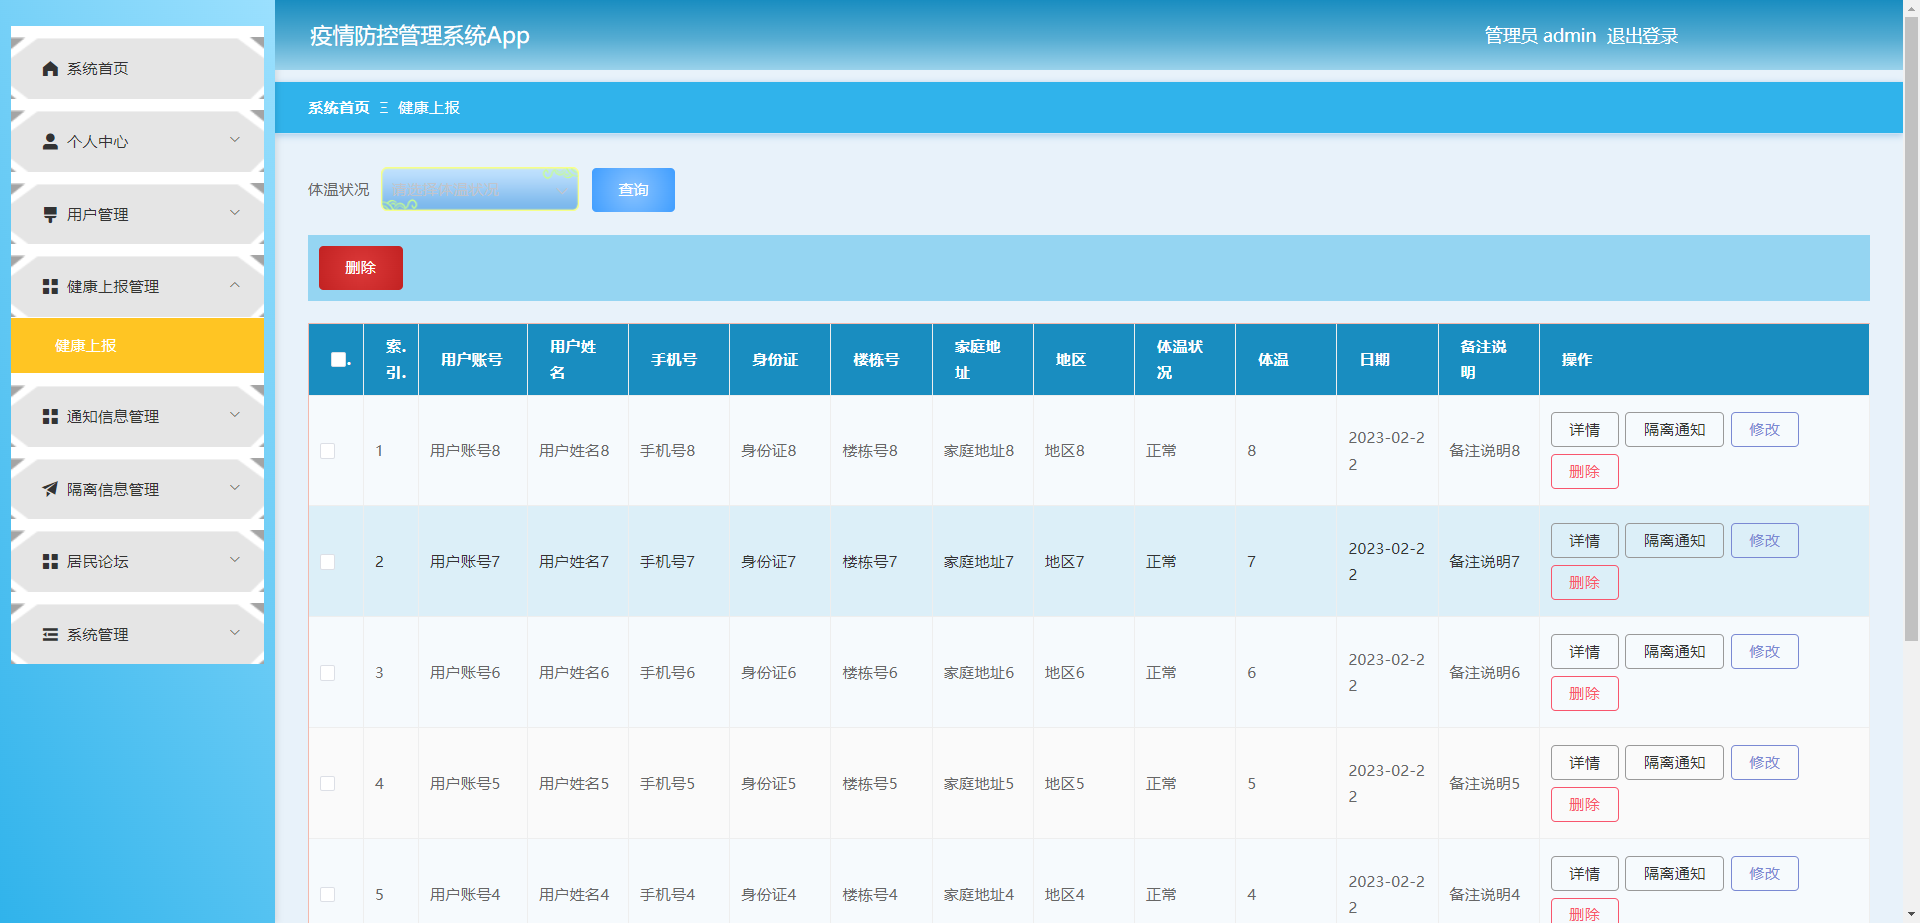This screenshot has height=923, width=1920.
Task: Click the paper plane icon beside 隔离信息管理
Action: click(x=50, y=490)
